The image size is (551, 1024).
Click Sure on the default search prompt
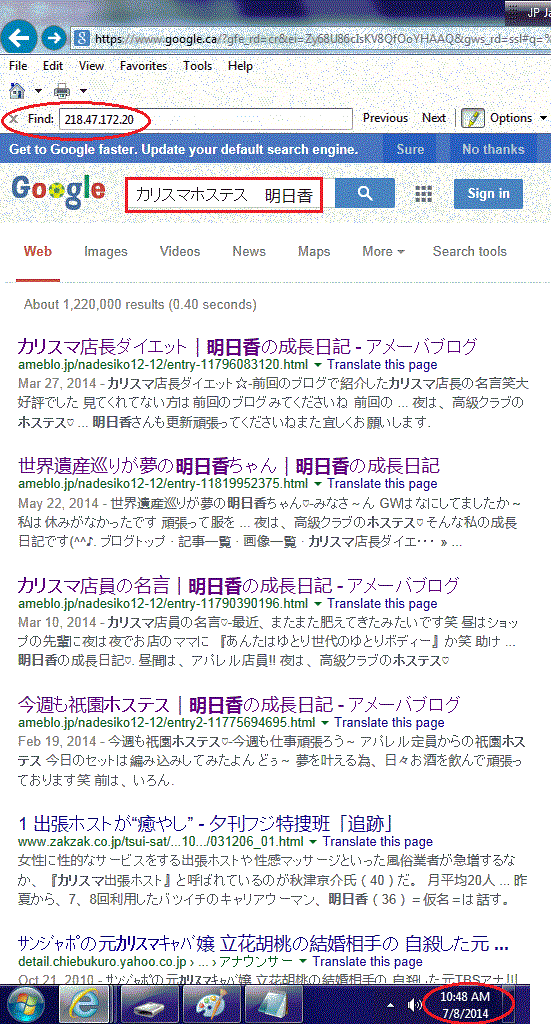(x=410, y=149)
